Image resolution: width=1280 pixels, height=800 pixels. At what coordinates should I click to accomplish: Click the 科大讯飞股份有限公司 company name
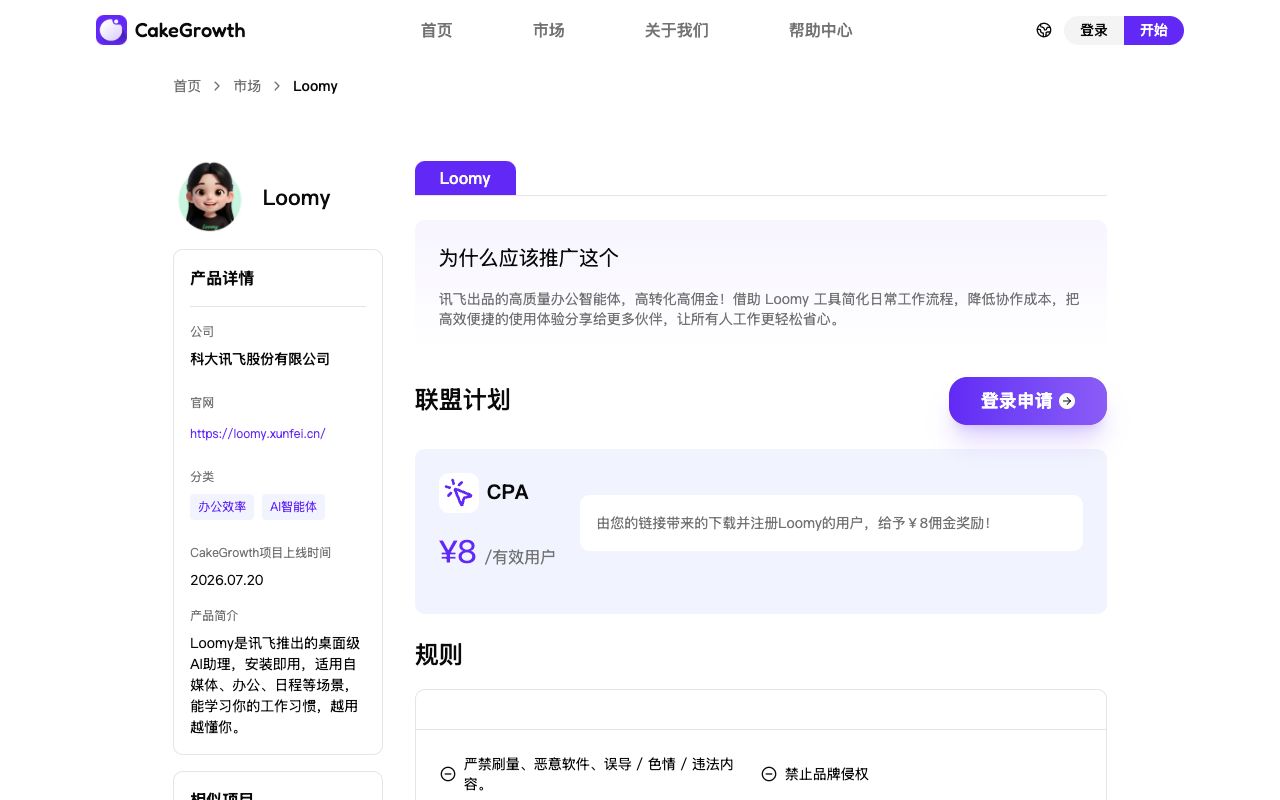pos(260,359)
